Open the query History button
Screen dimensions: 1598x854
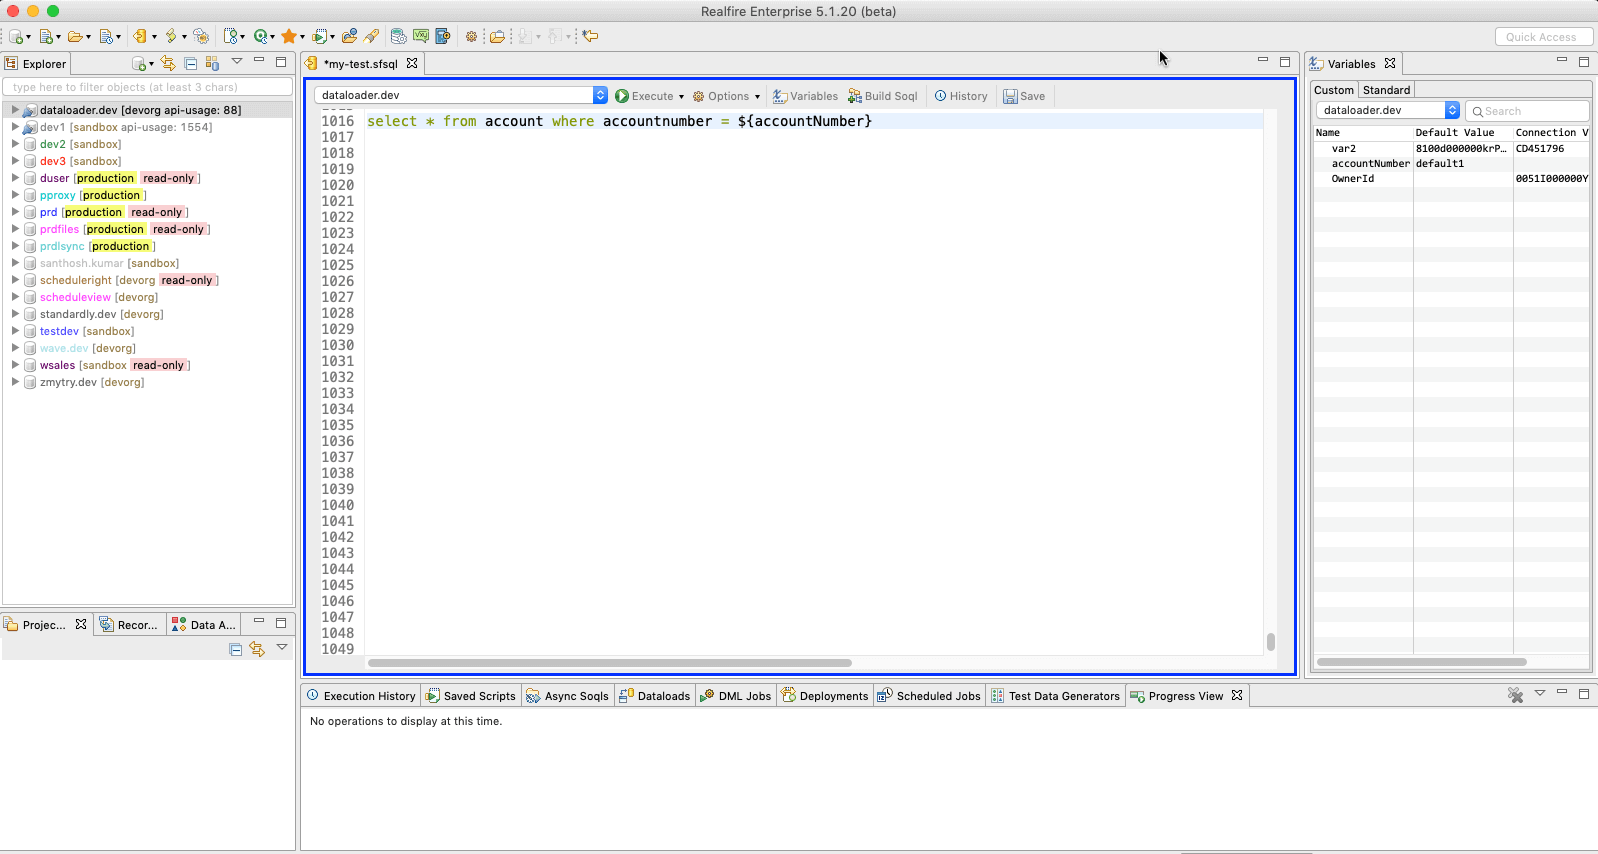tap(961, 96)
